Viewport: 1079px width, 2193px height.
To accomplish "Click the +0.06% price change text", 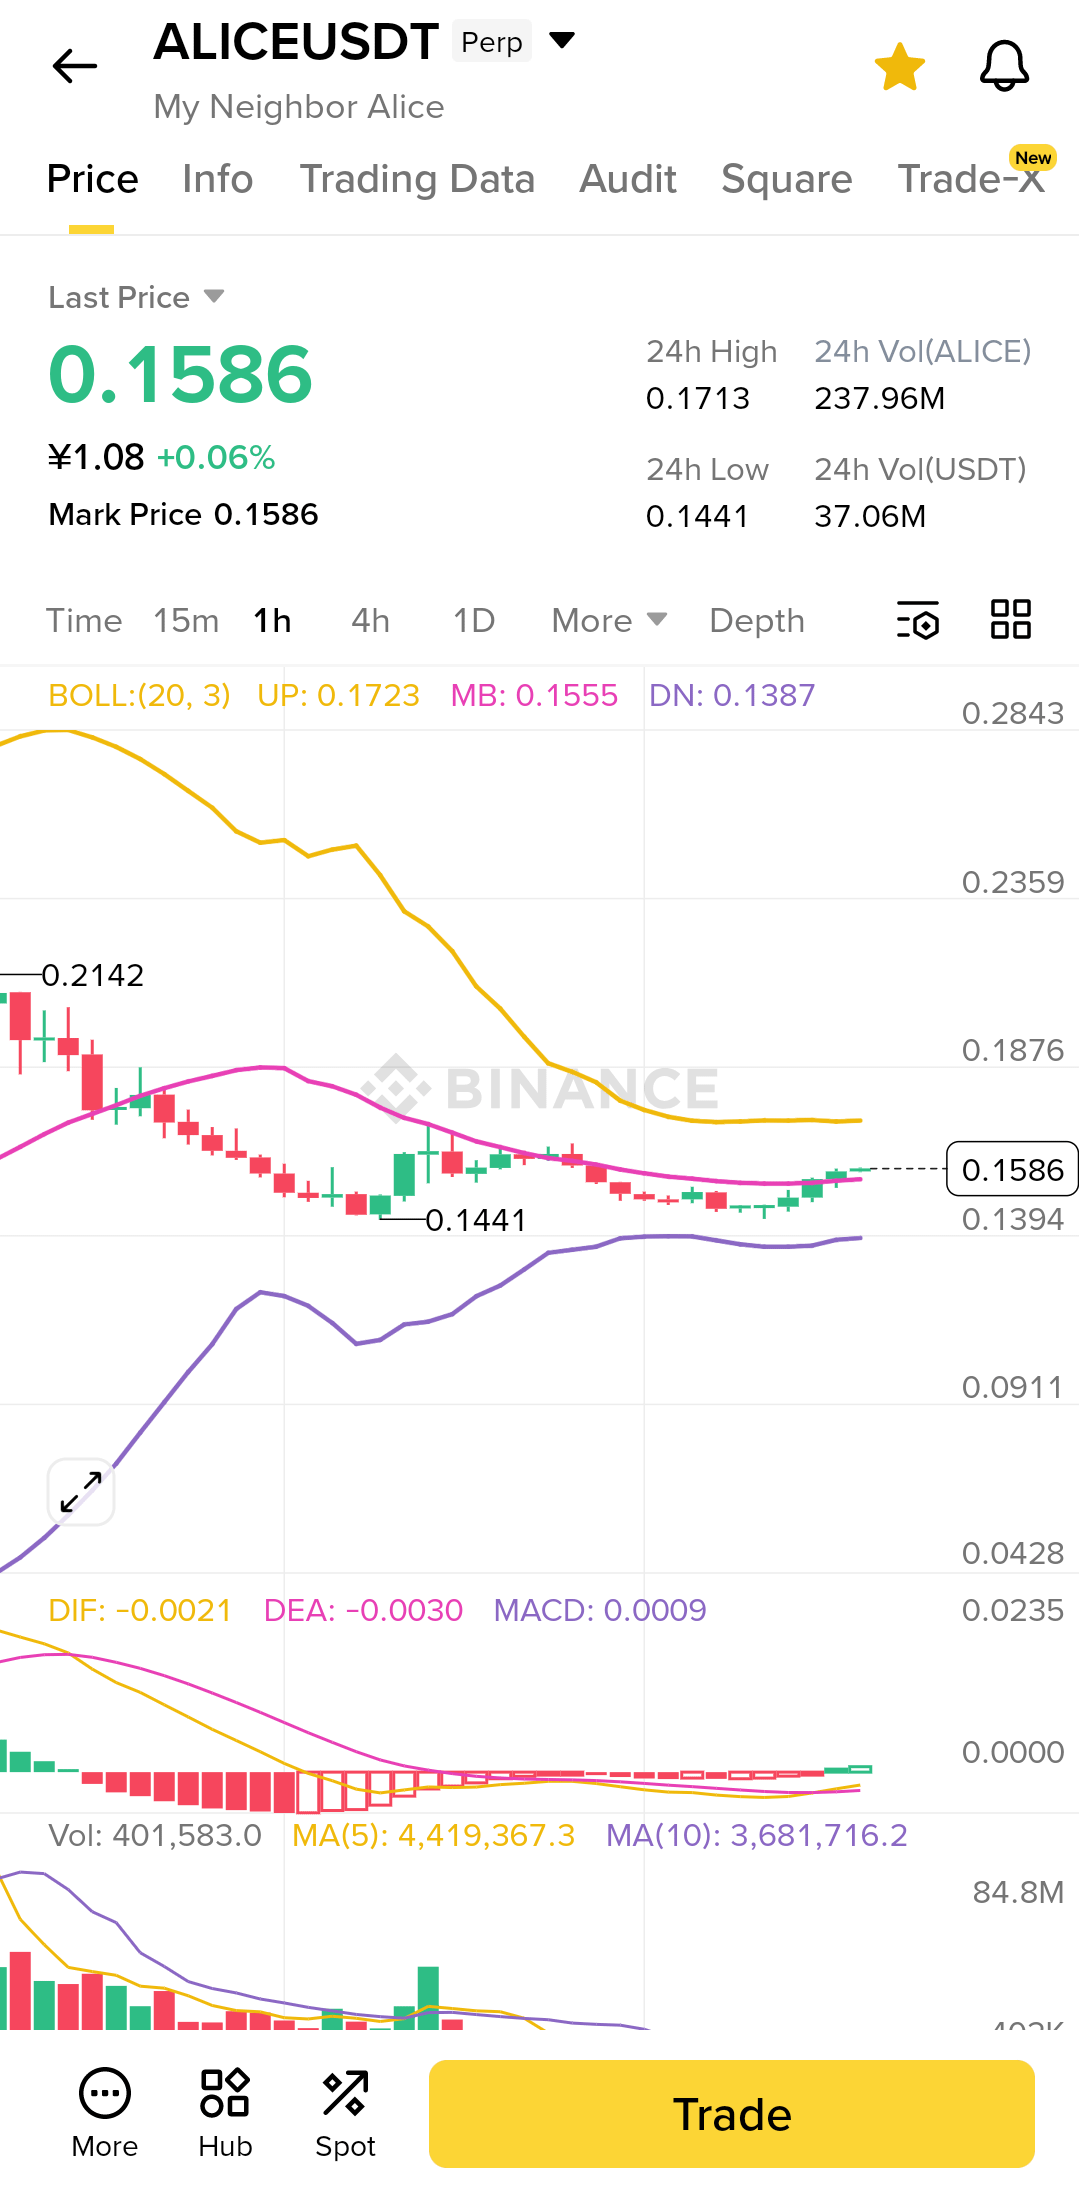I will (215, 458).
